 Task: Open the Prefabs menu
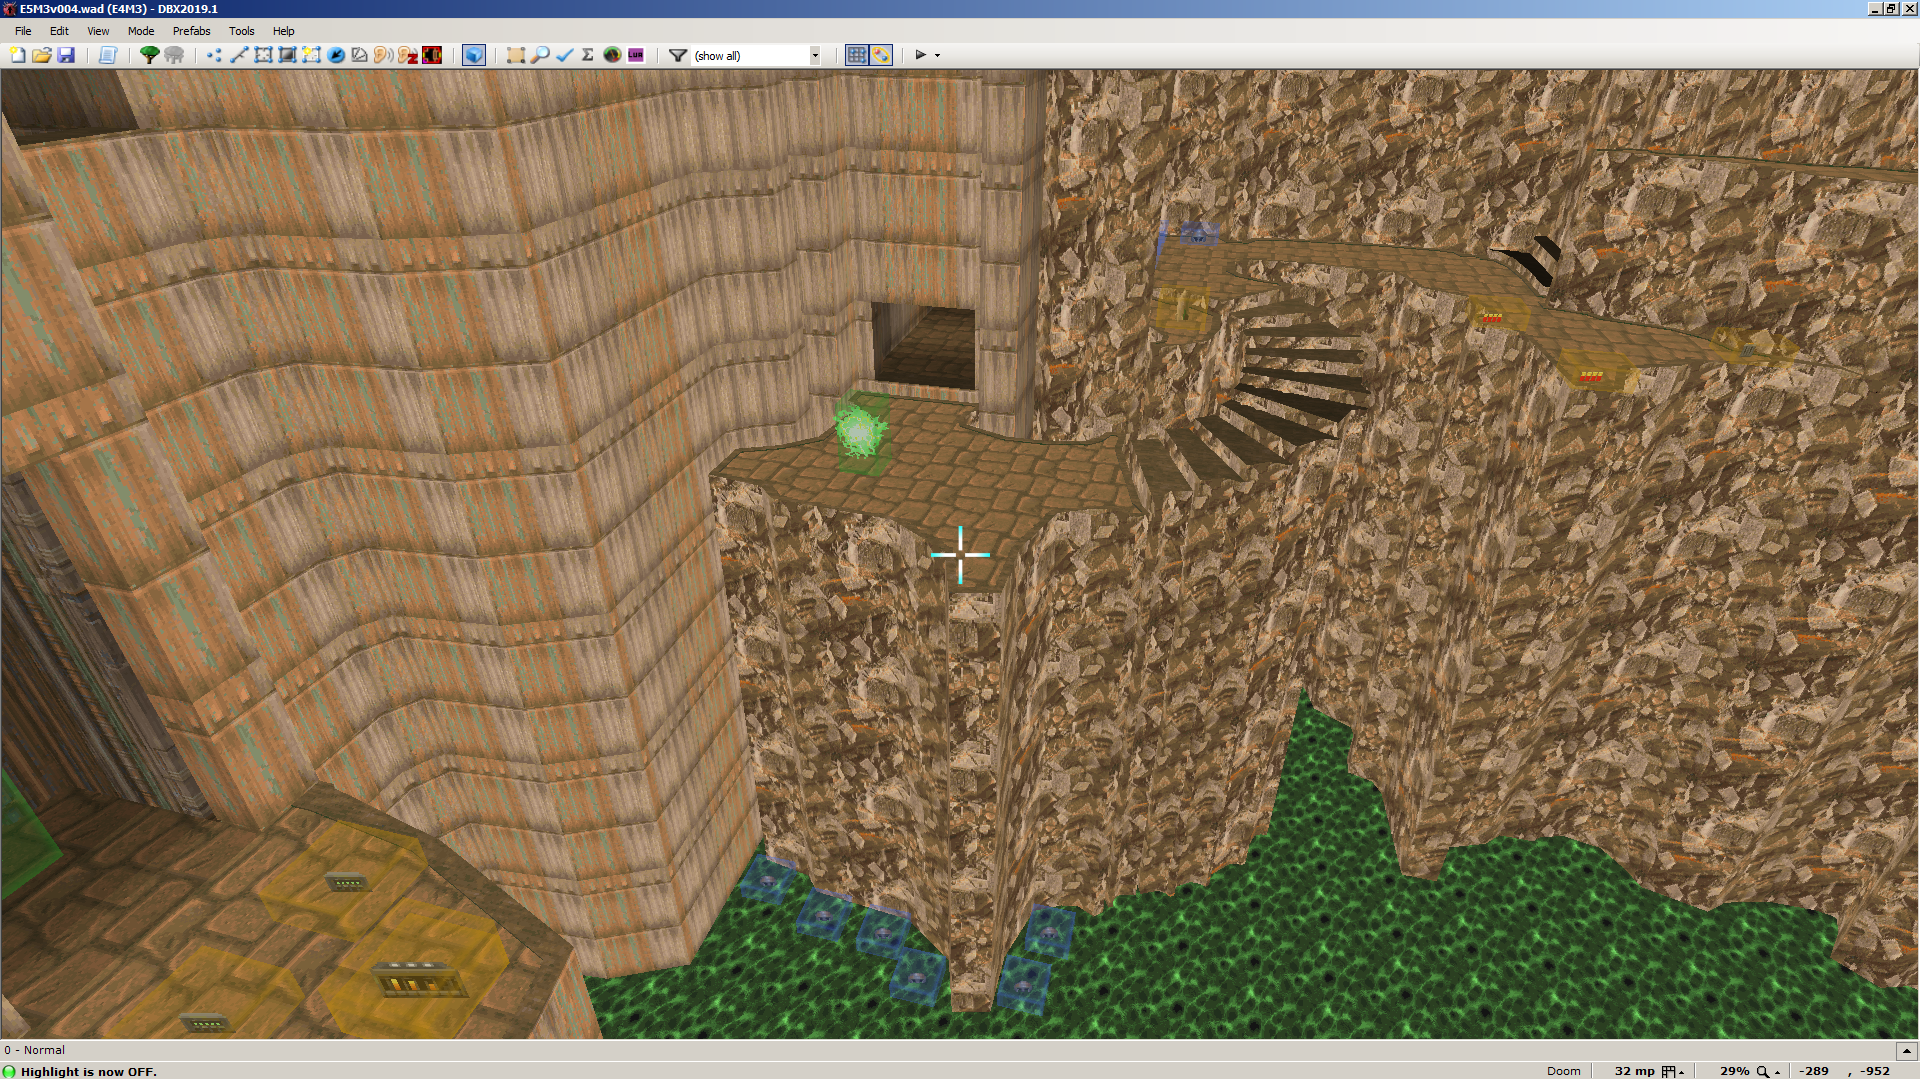tap(191, 31)
